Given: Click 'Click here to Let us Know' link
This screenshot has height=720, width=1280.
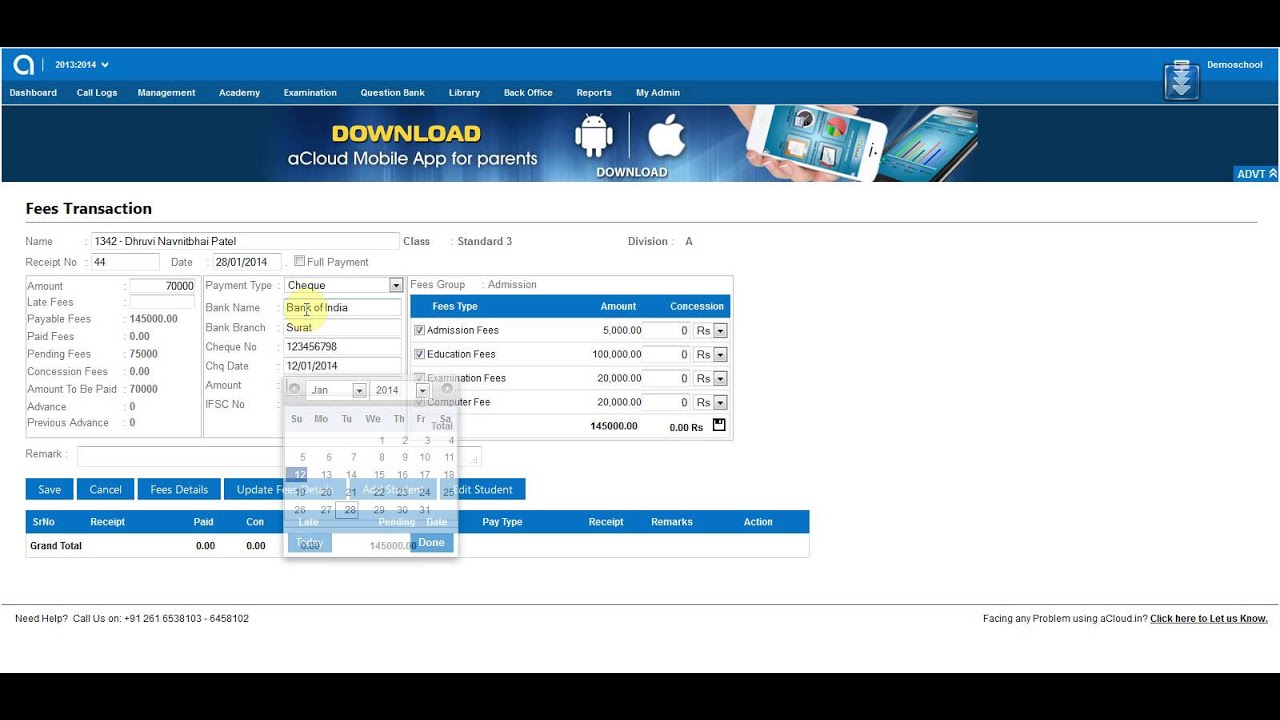Looking at the screenshot, I should 1209,619.
